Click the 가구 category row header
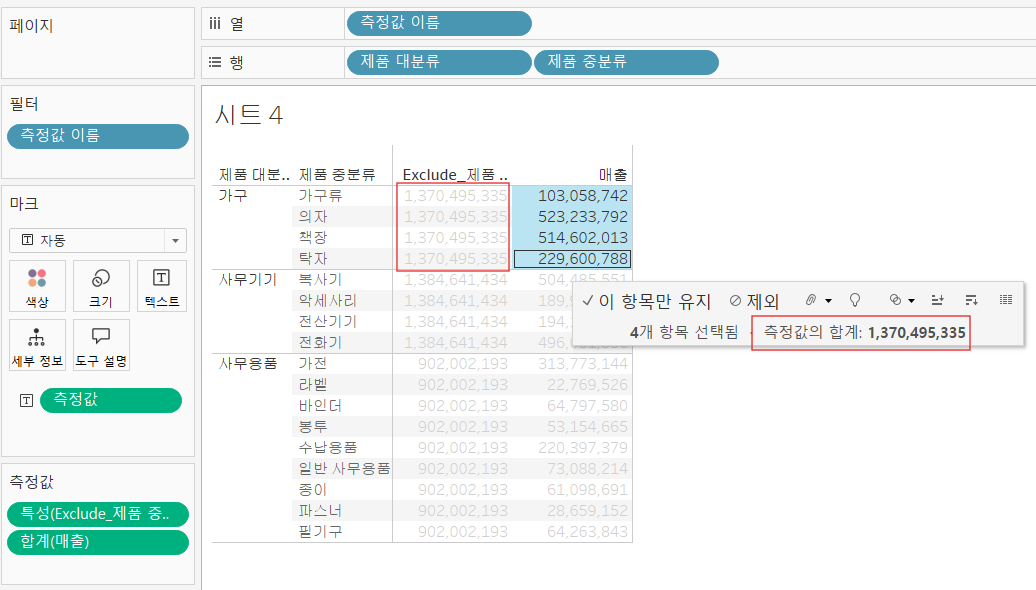The height and width of the screenshot is (590, 1036). pyautogui.click(x=233, y=196)
